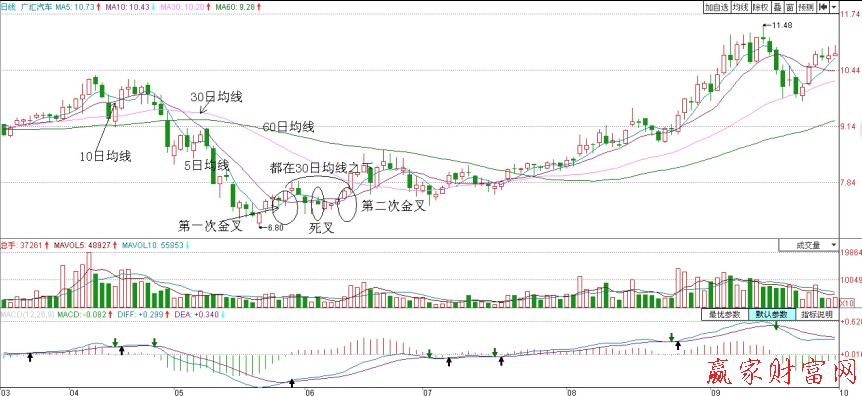Open the 指标说明 indicator description

pos(816,315)
